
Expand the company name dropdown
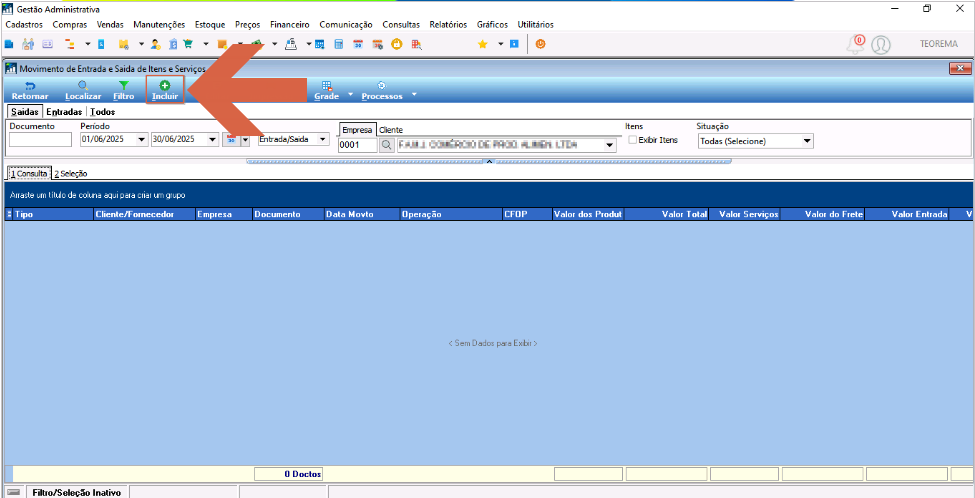pos(609,145)
